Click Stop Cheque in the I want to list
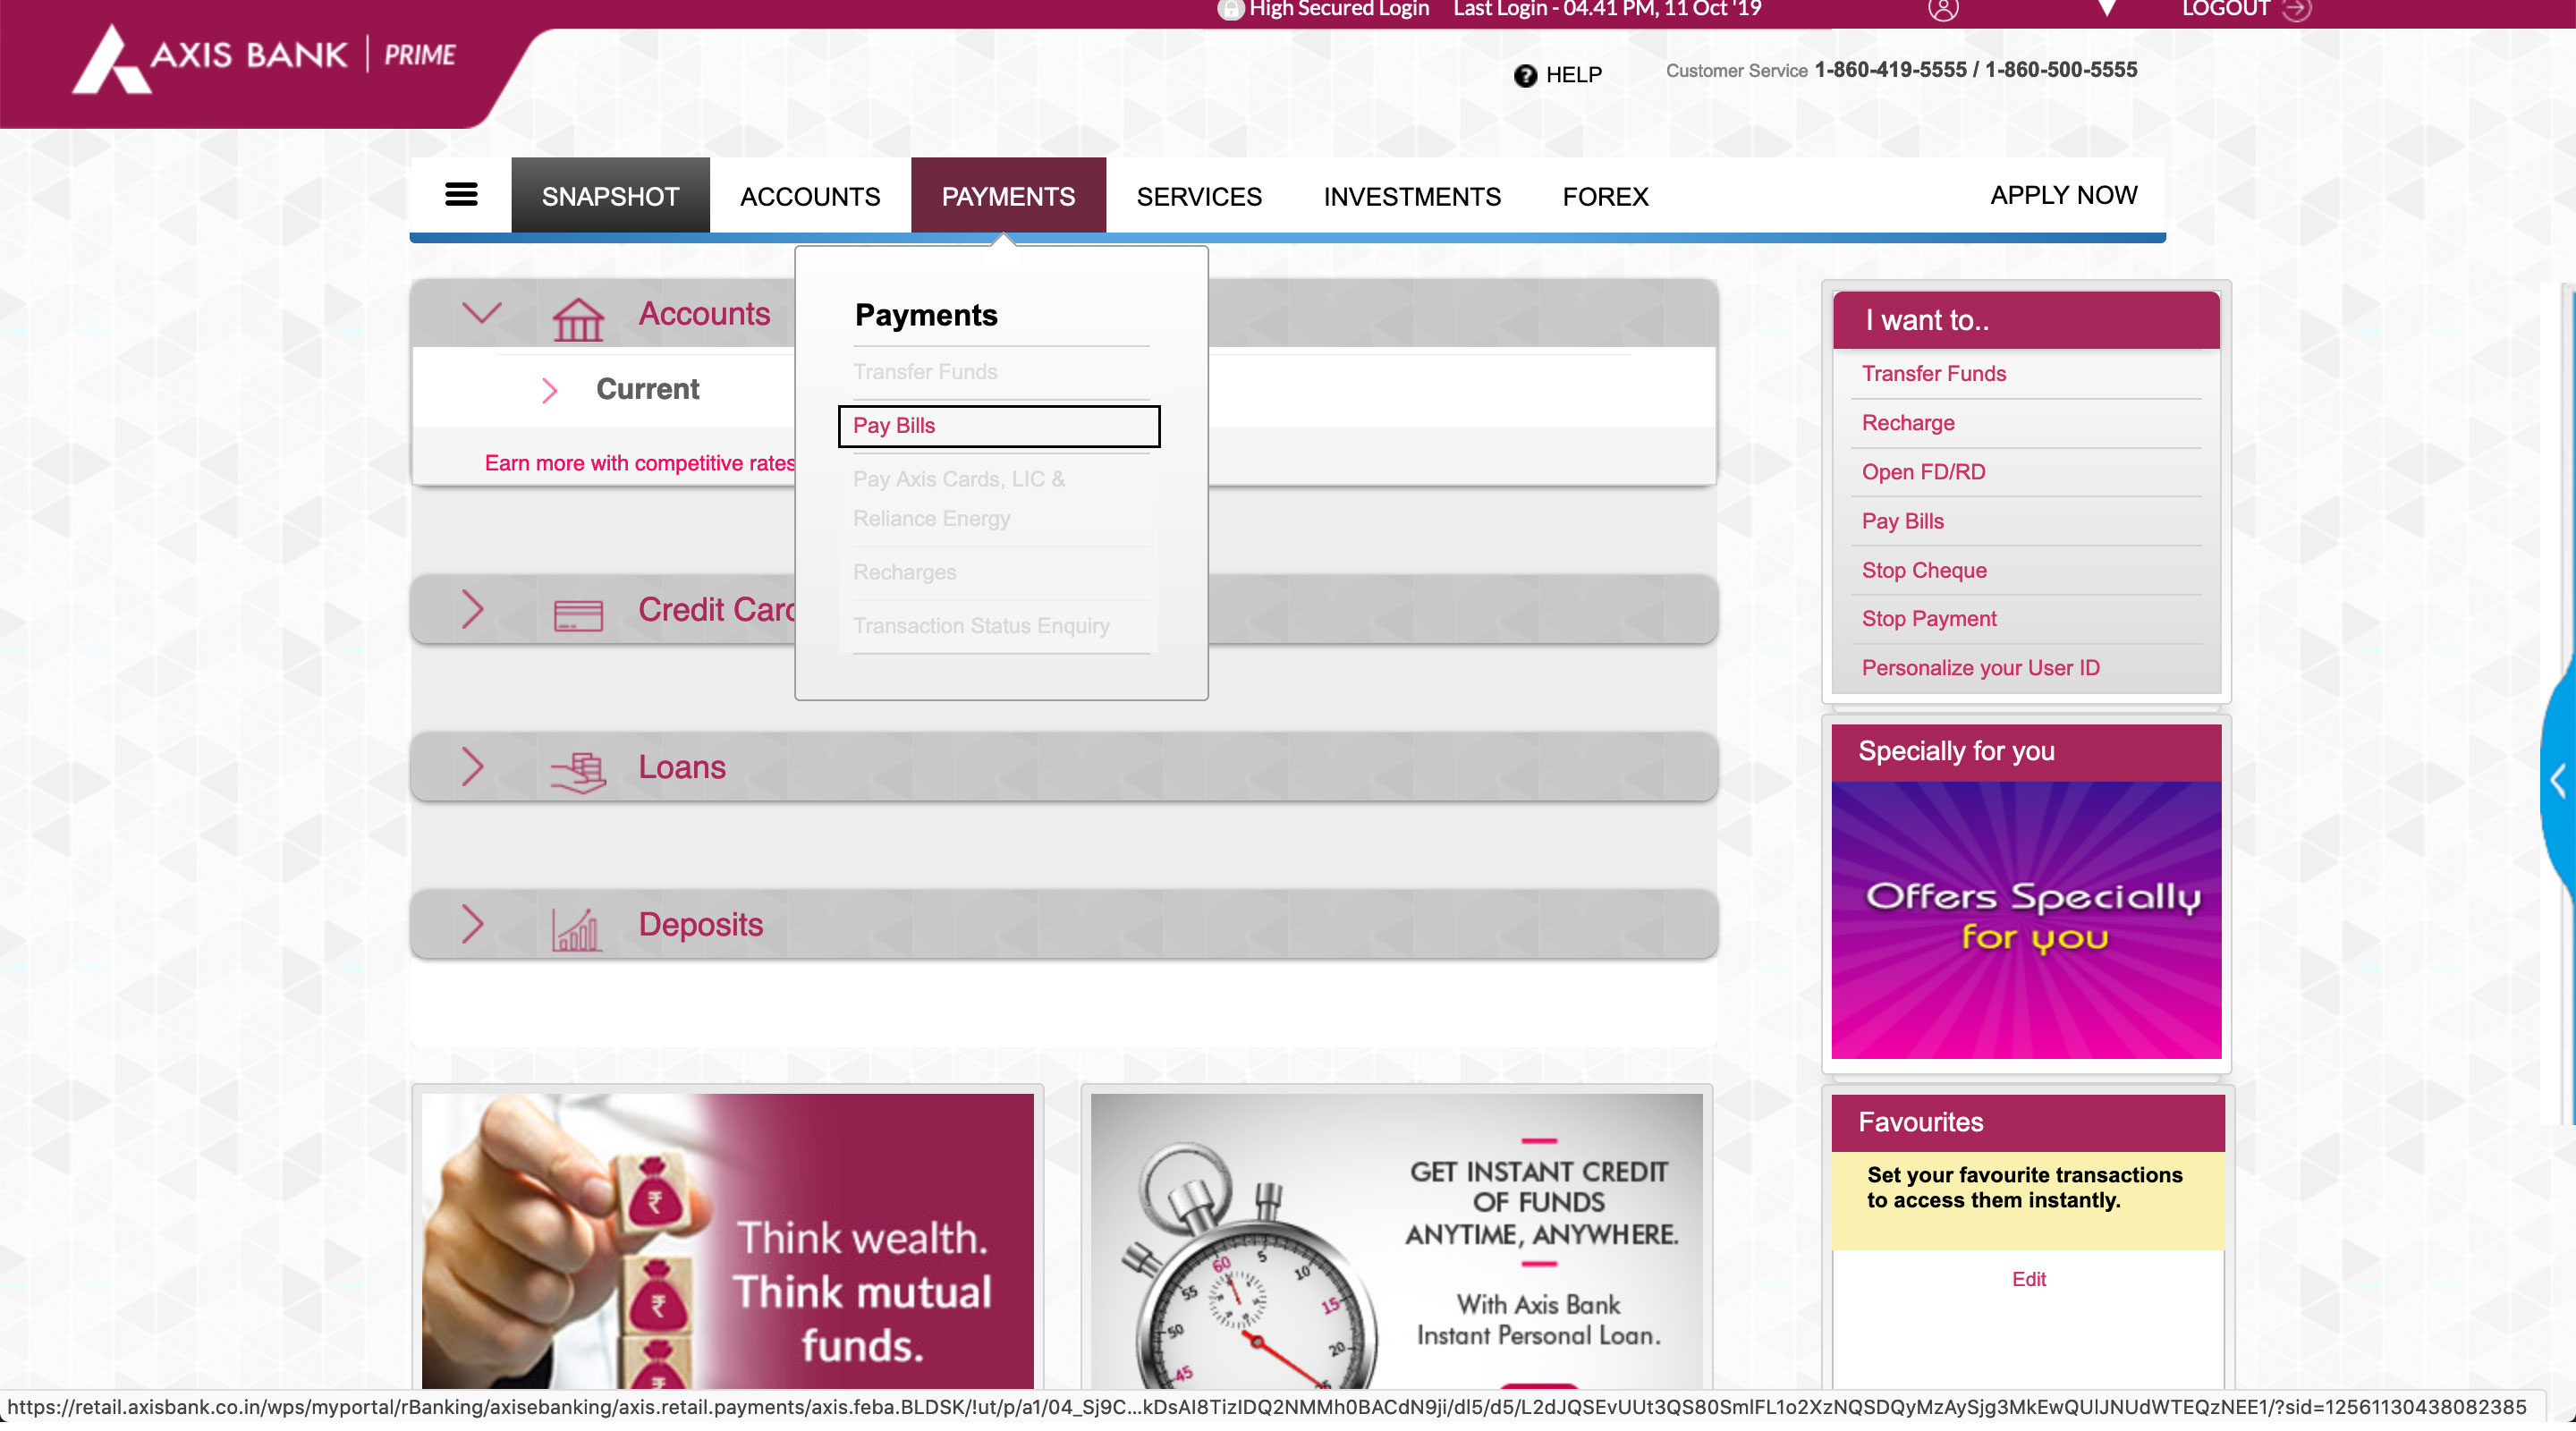The height and width of the screenshot is (1431, 2576). pos(1923,570)
